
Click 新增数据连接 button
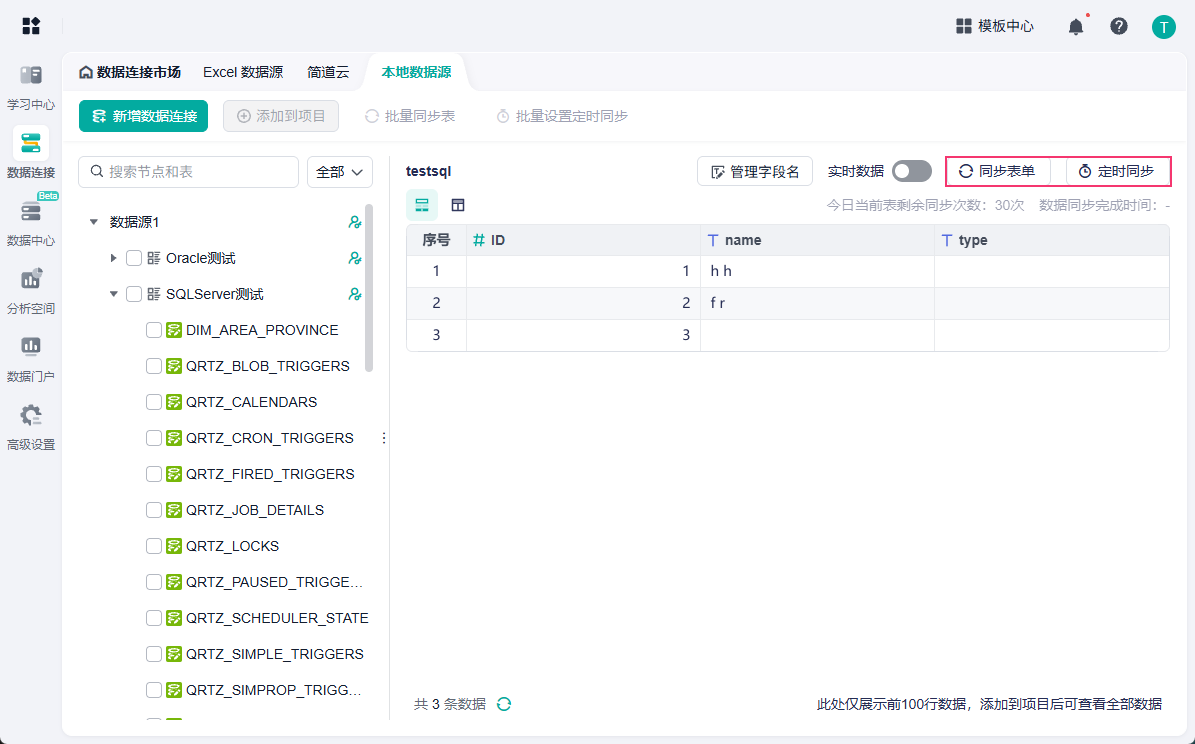click(143, 116)
